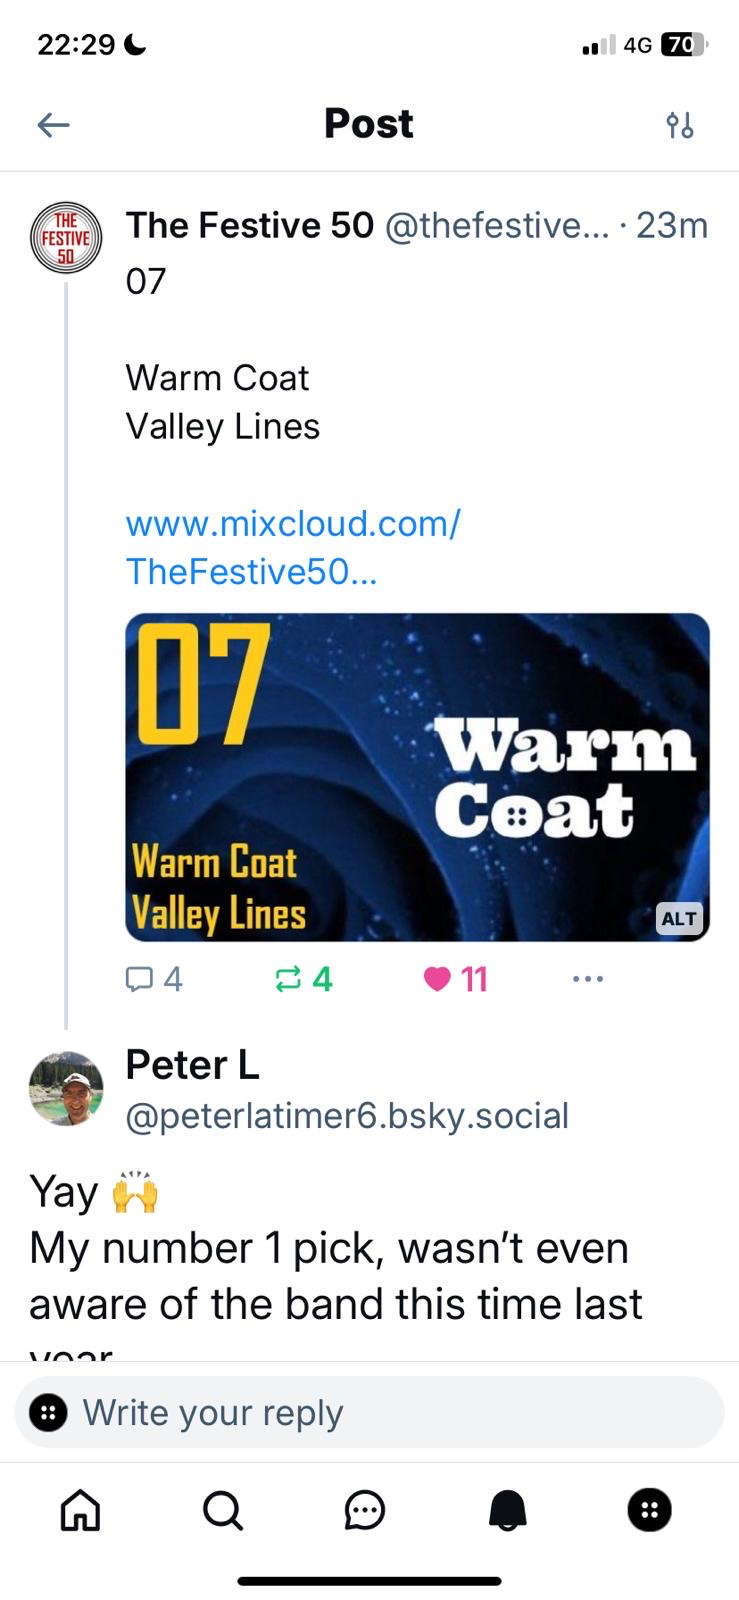This screenshot has height=1600, width=739.
Task: Tap the repost arrows icon
Action: [288, 979]
